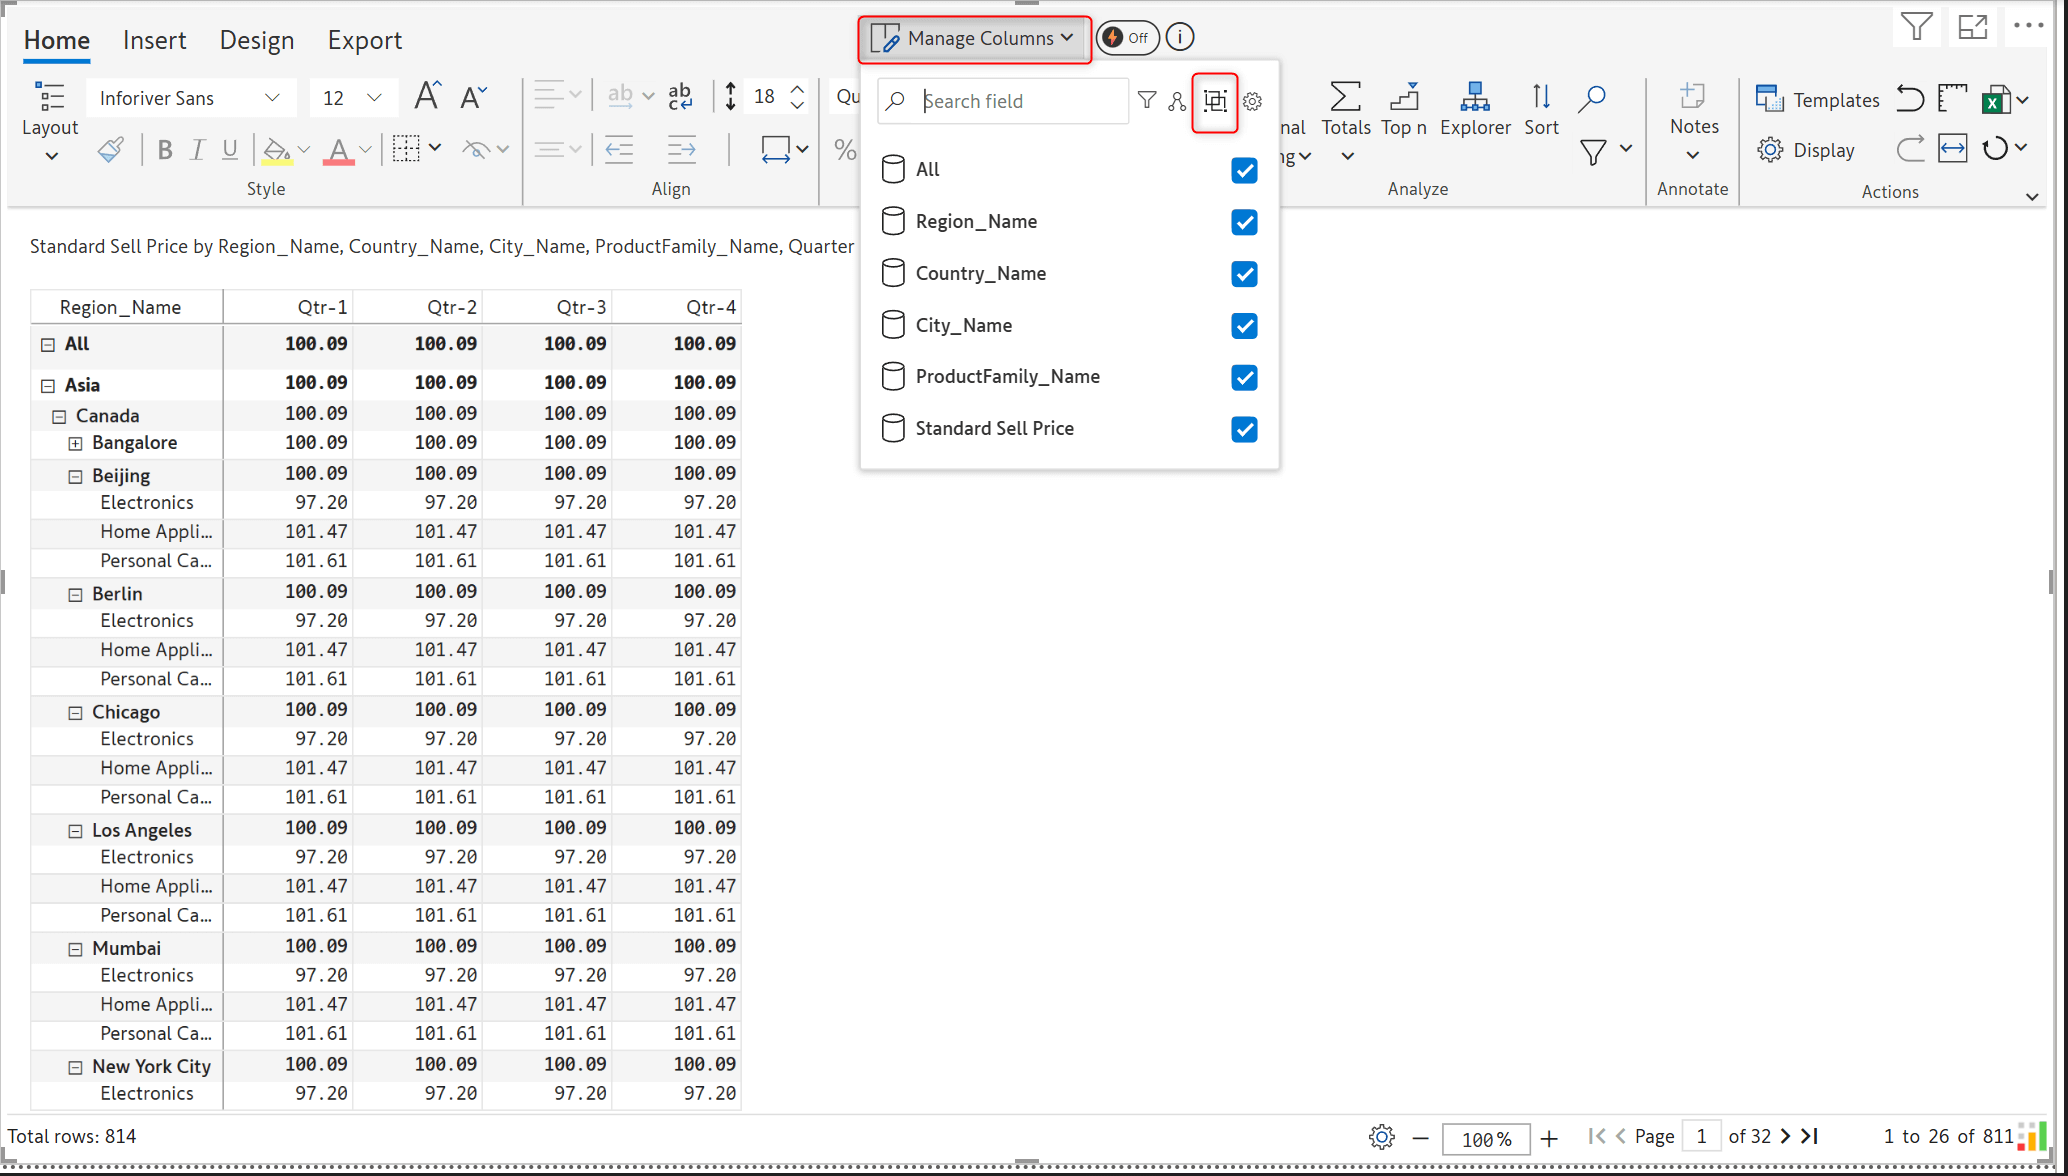Click the Export to Excel icon

[x=1996, y=99]
